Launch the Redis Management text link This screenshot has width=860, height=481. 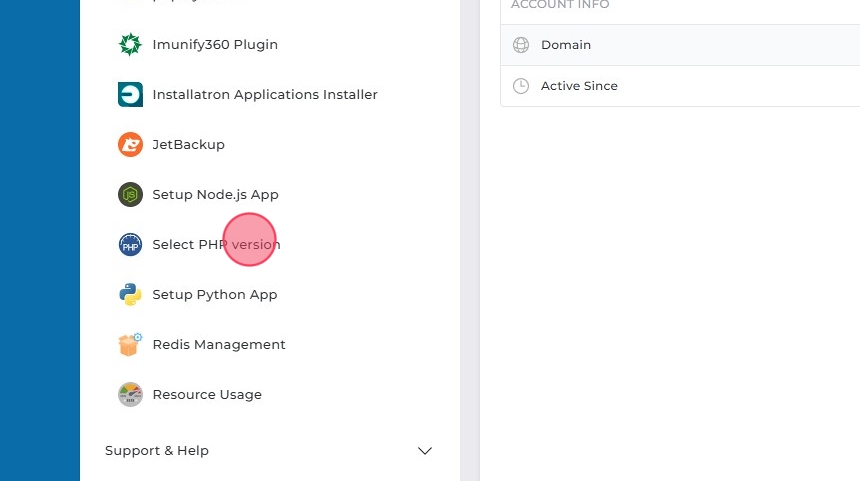point(219,345)
